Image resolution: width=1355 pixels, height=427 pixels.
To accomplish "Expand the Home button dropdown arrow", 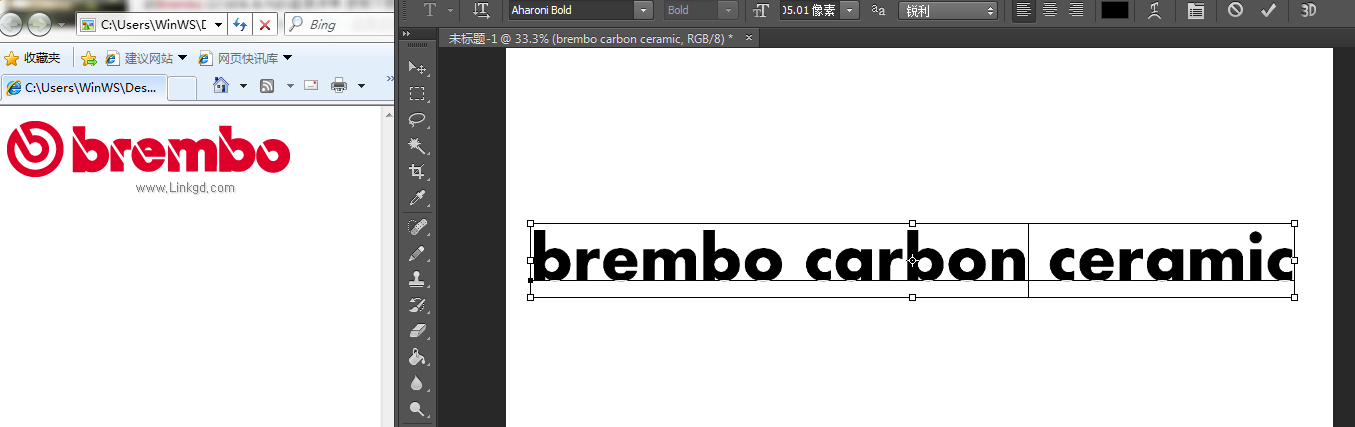I will coord(243,86).
